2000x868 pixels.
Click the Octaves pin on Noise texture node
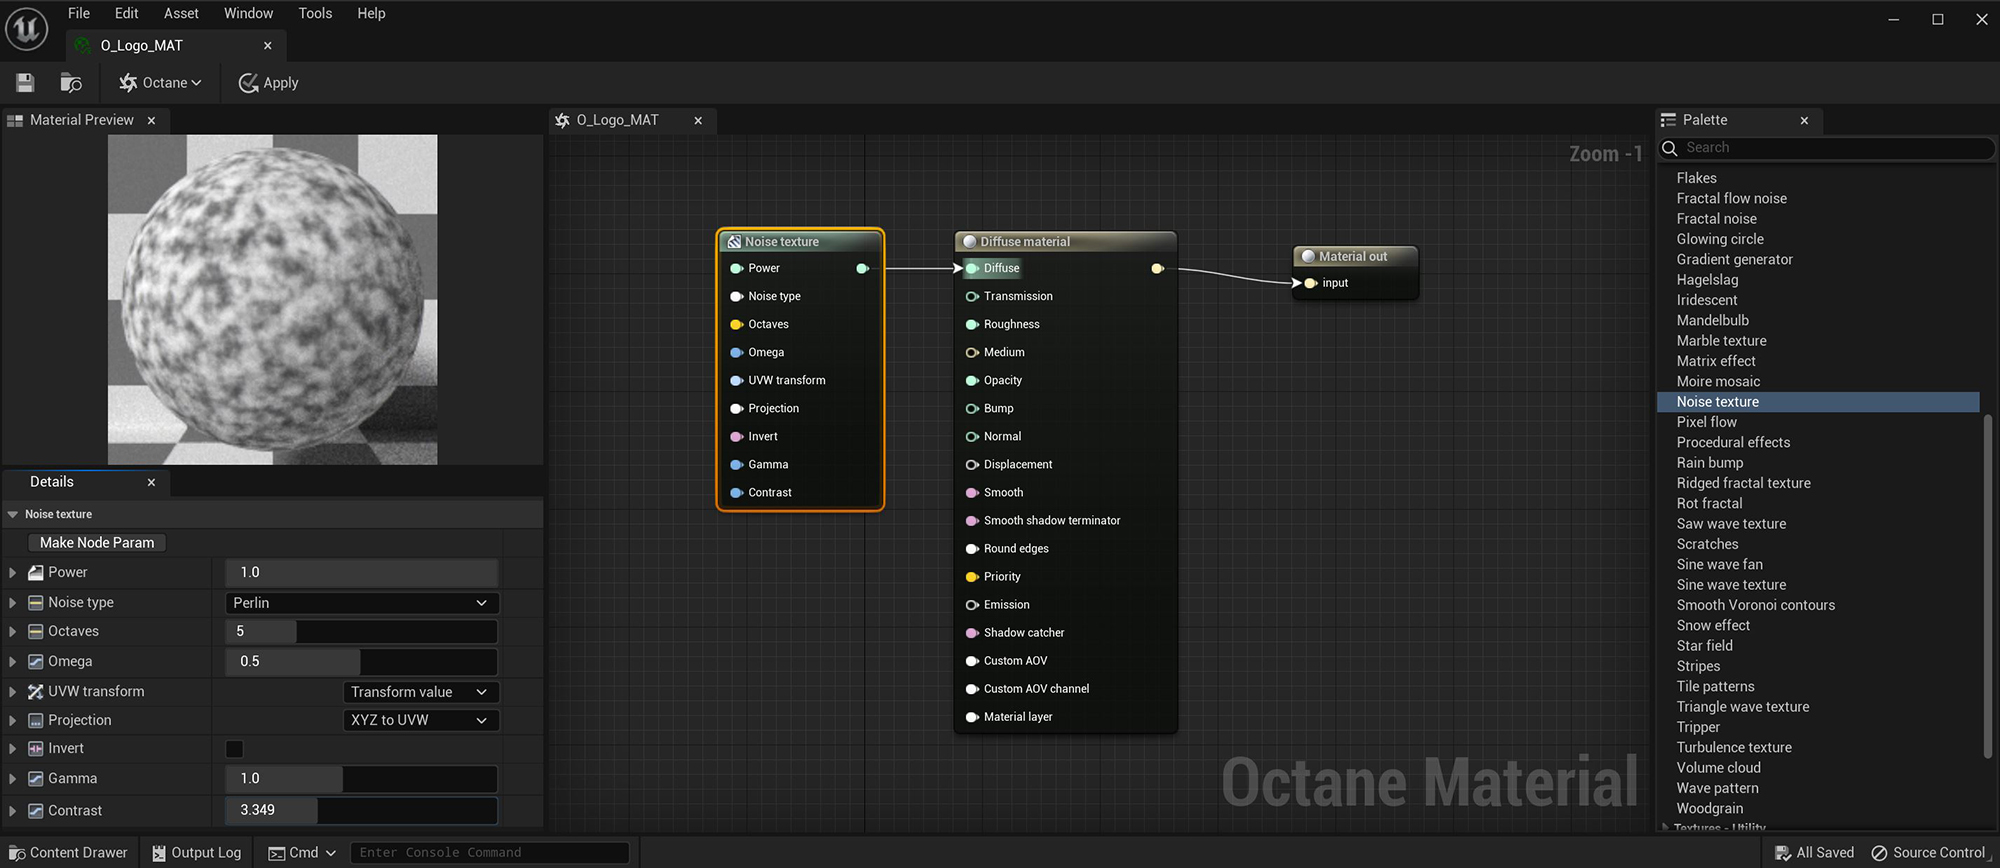pyautogui.click(x=736, y=324)
